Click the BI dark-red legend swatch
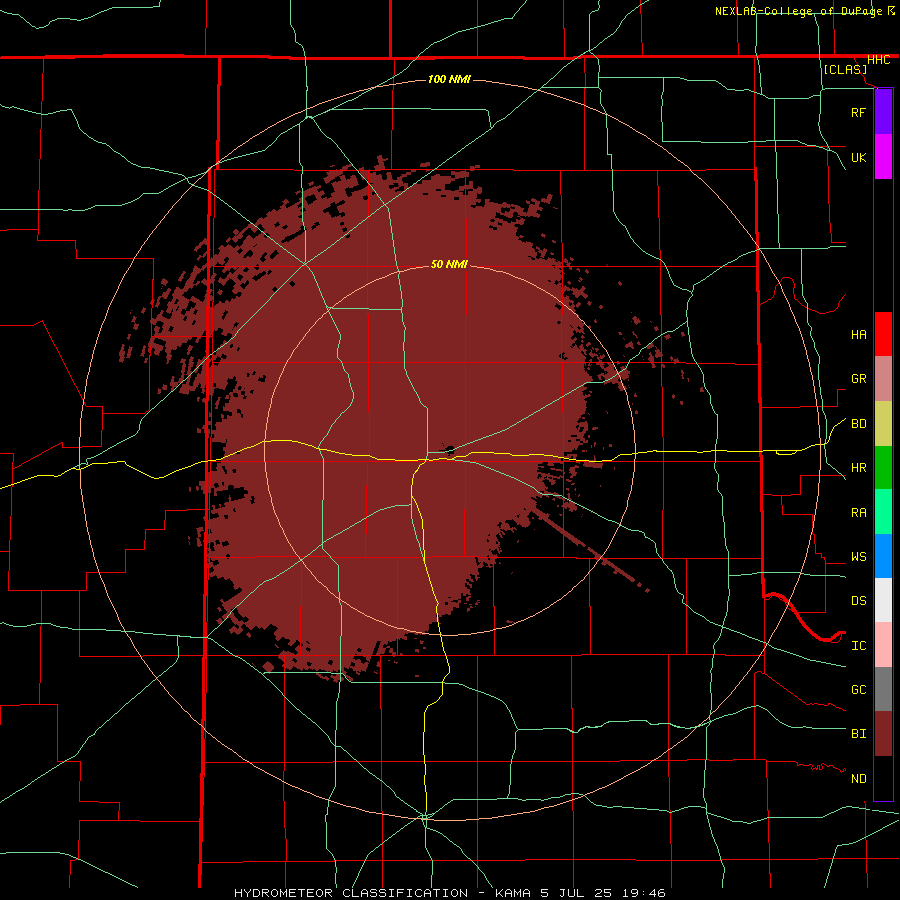Viewport: 900px width, 900px height. click(883, 734)
